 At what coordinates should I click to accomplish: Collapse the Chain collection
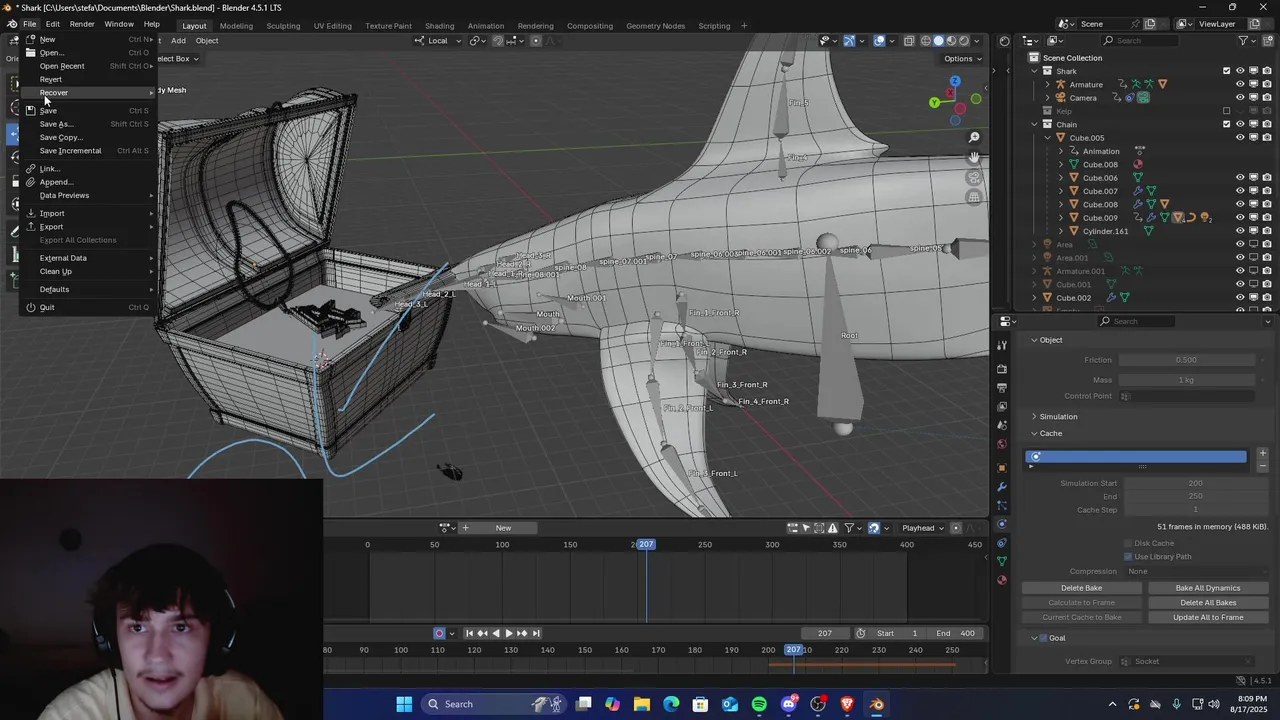click(x=1034, y=125)
